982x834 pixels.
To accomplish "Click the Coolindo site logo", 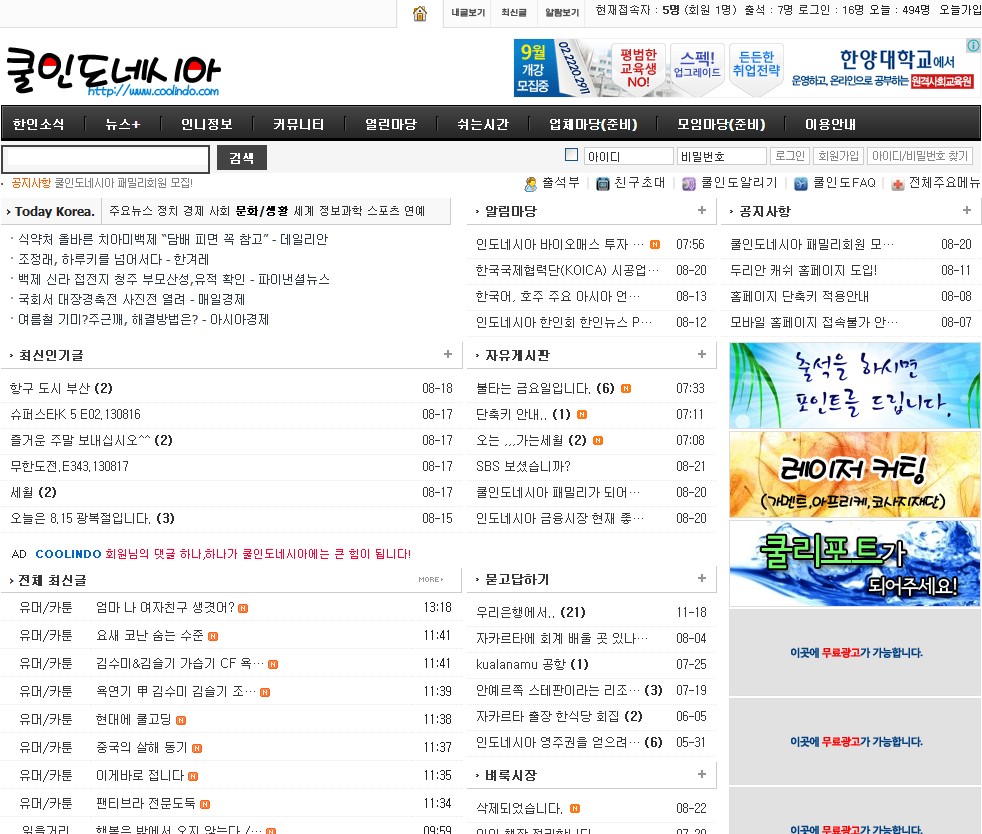I will coord(113,72).
